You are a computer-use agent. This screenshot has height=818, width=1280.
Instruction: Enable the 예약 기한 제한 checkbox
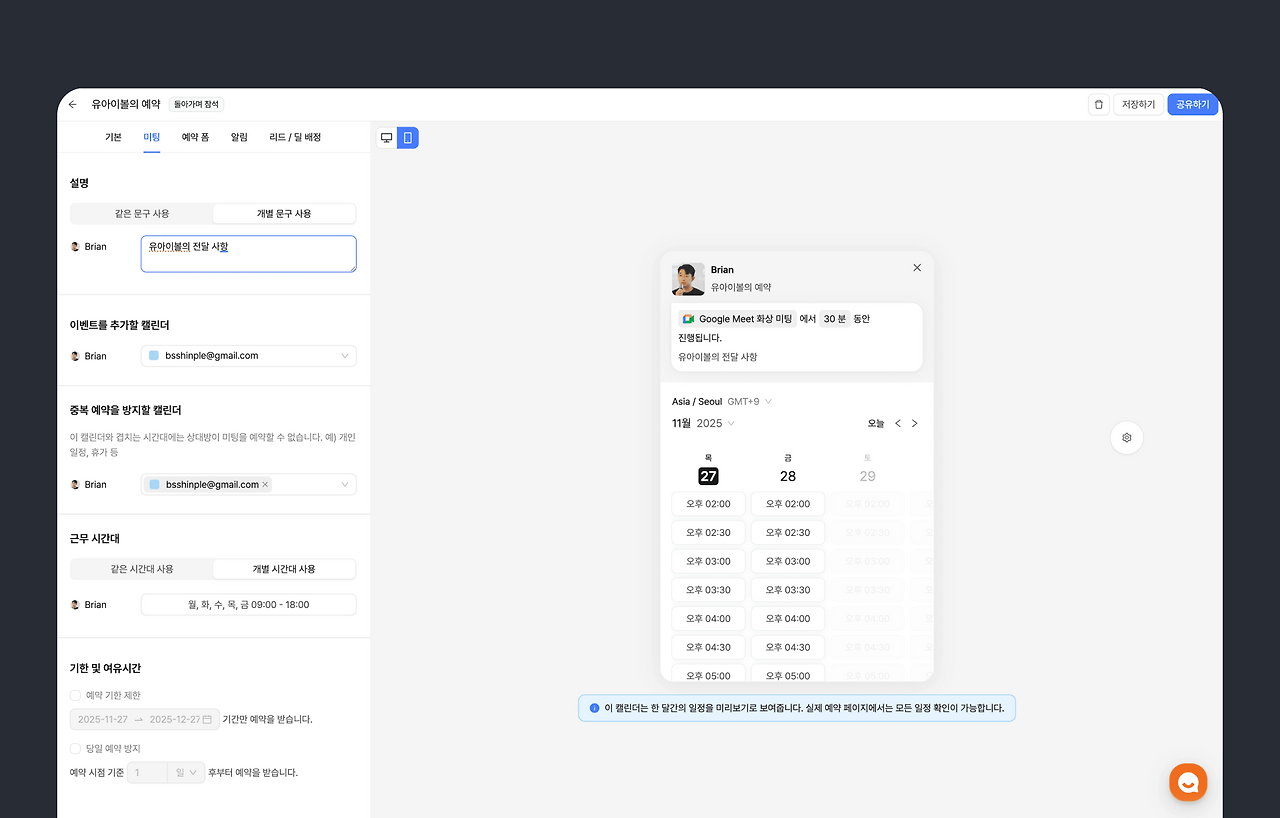tap(75, 695)
